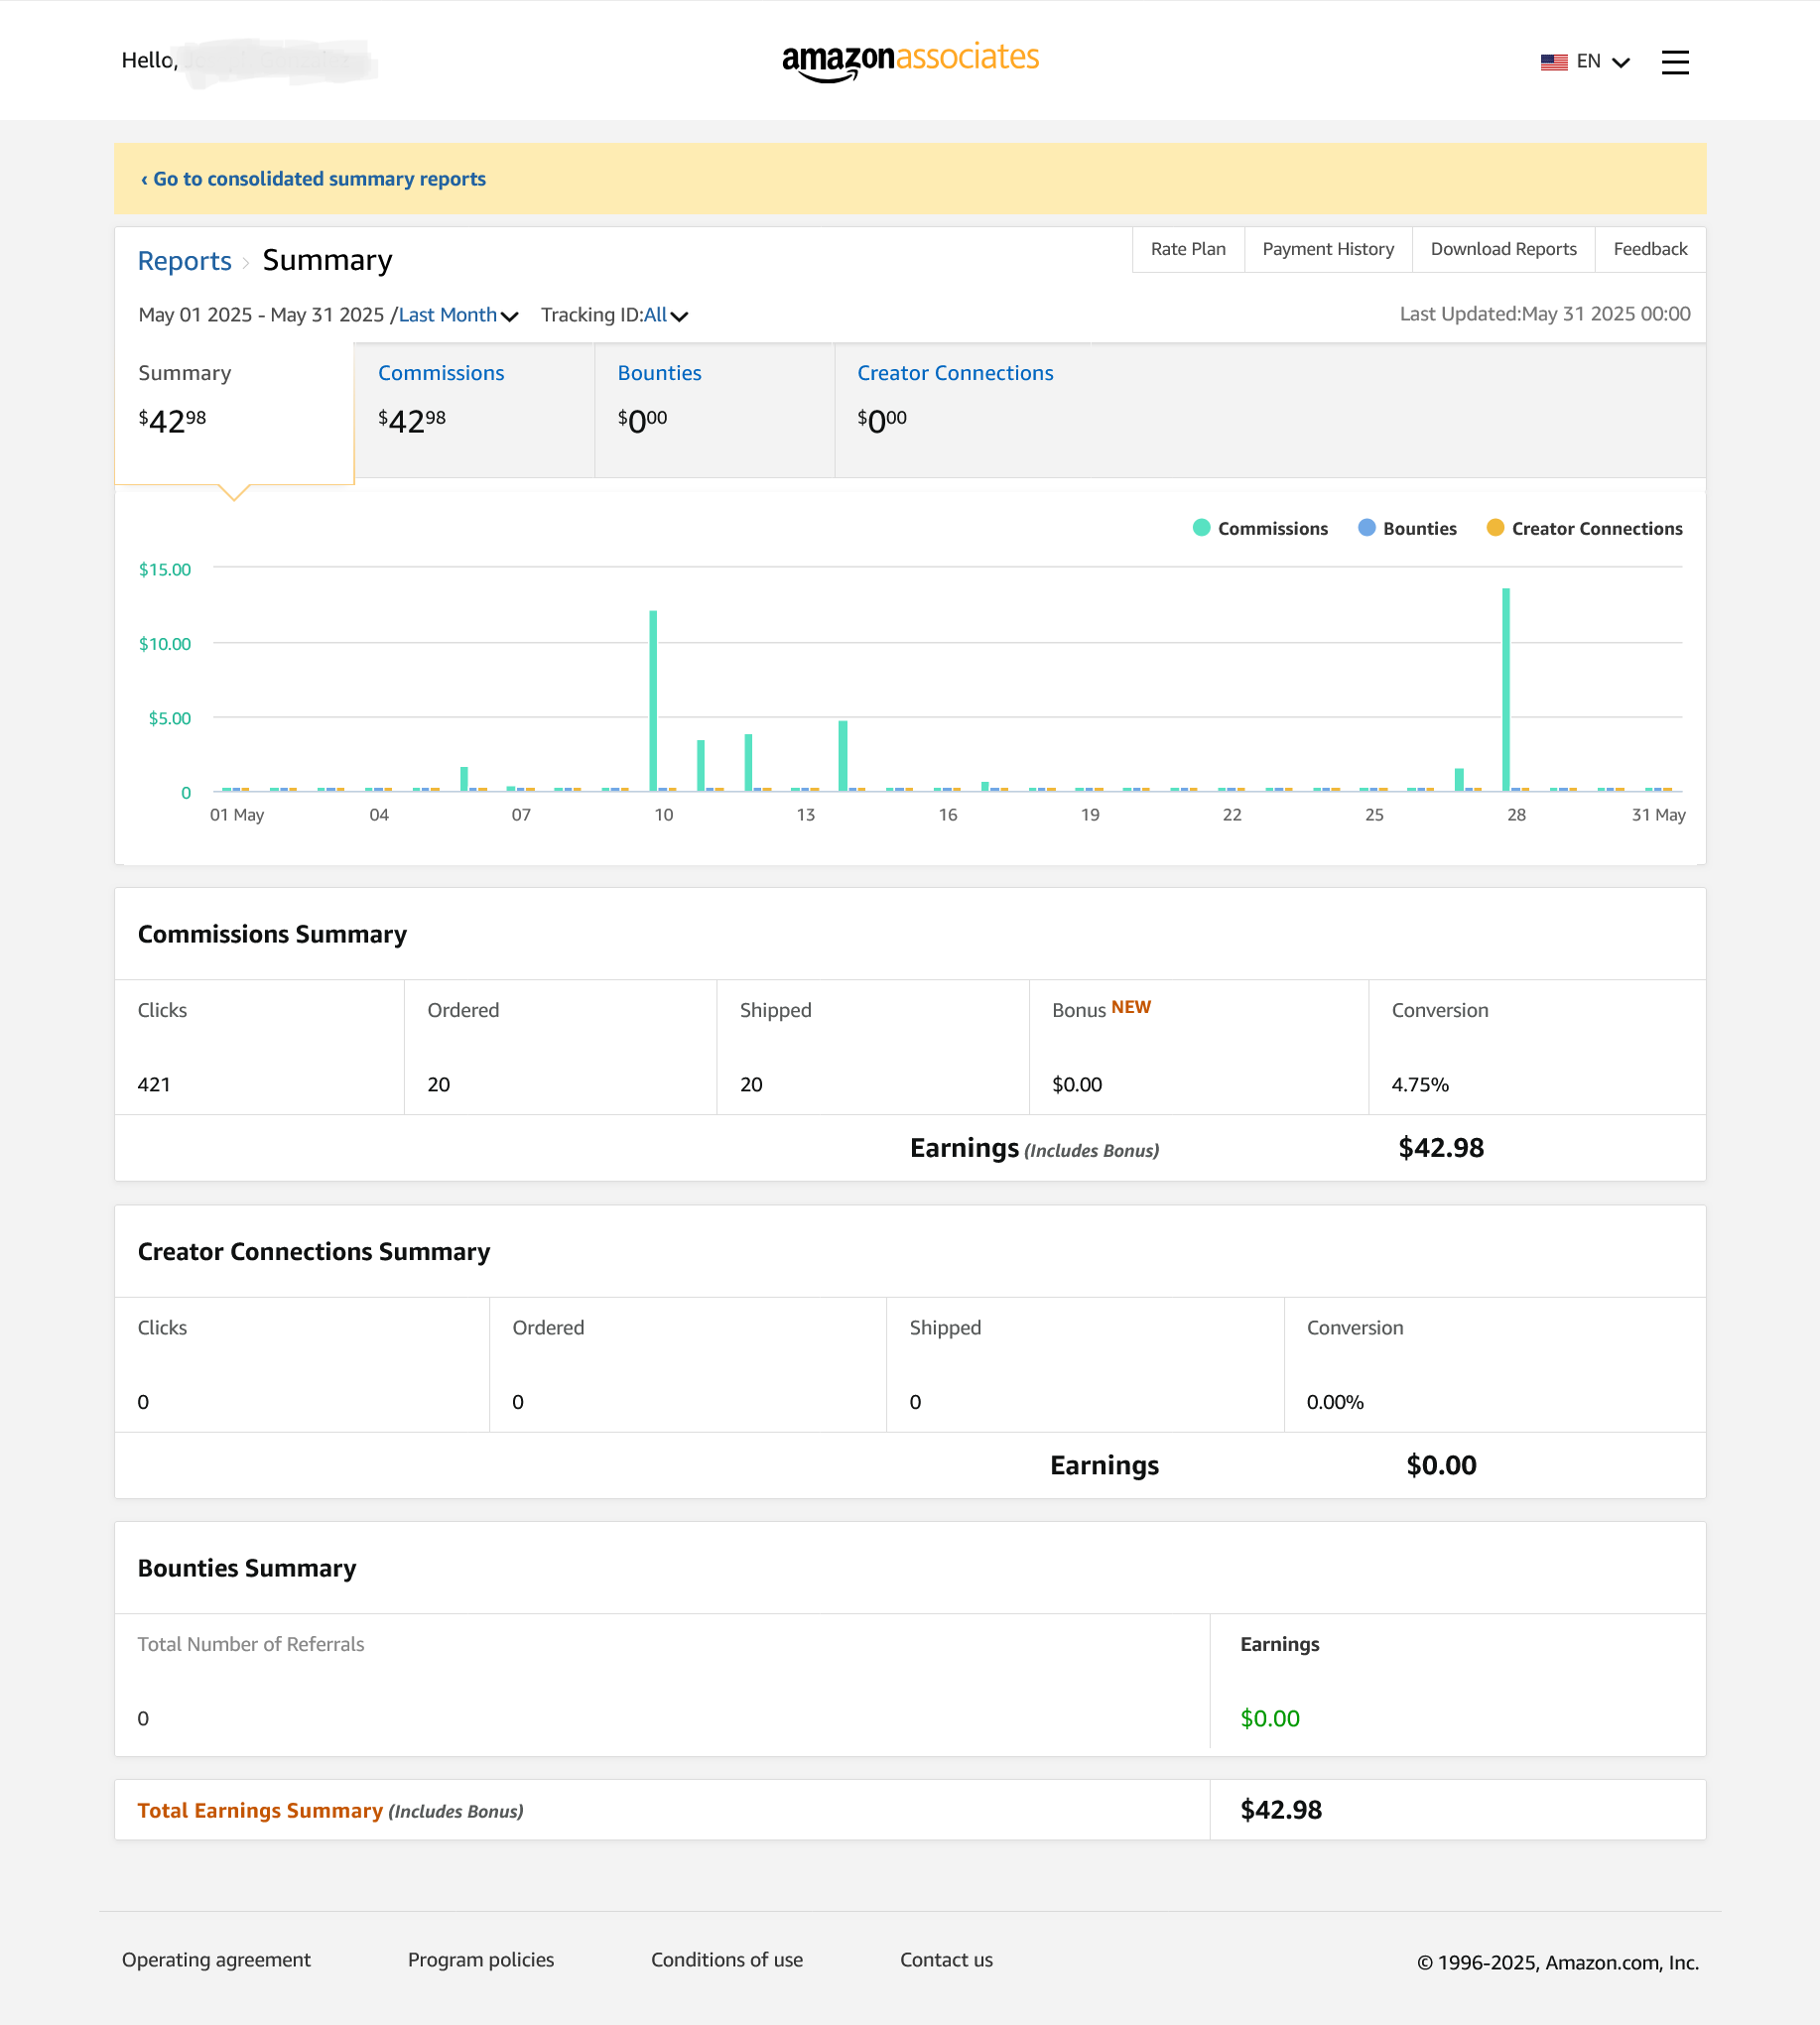Image resolution: width=1820 pixels, height=2025 pixels.
Task: Expand the EN language selector chevron
Action: (x=1621, y=62)
